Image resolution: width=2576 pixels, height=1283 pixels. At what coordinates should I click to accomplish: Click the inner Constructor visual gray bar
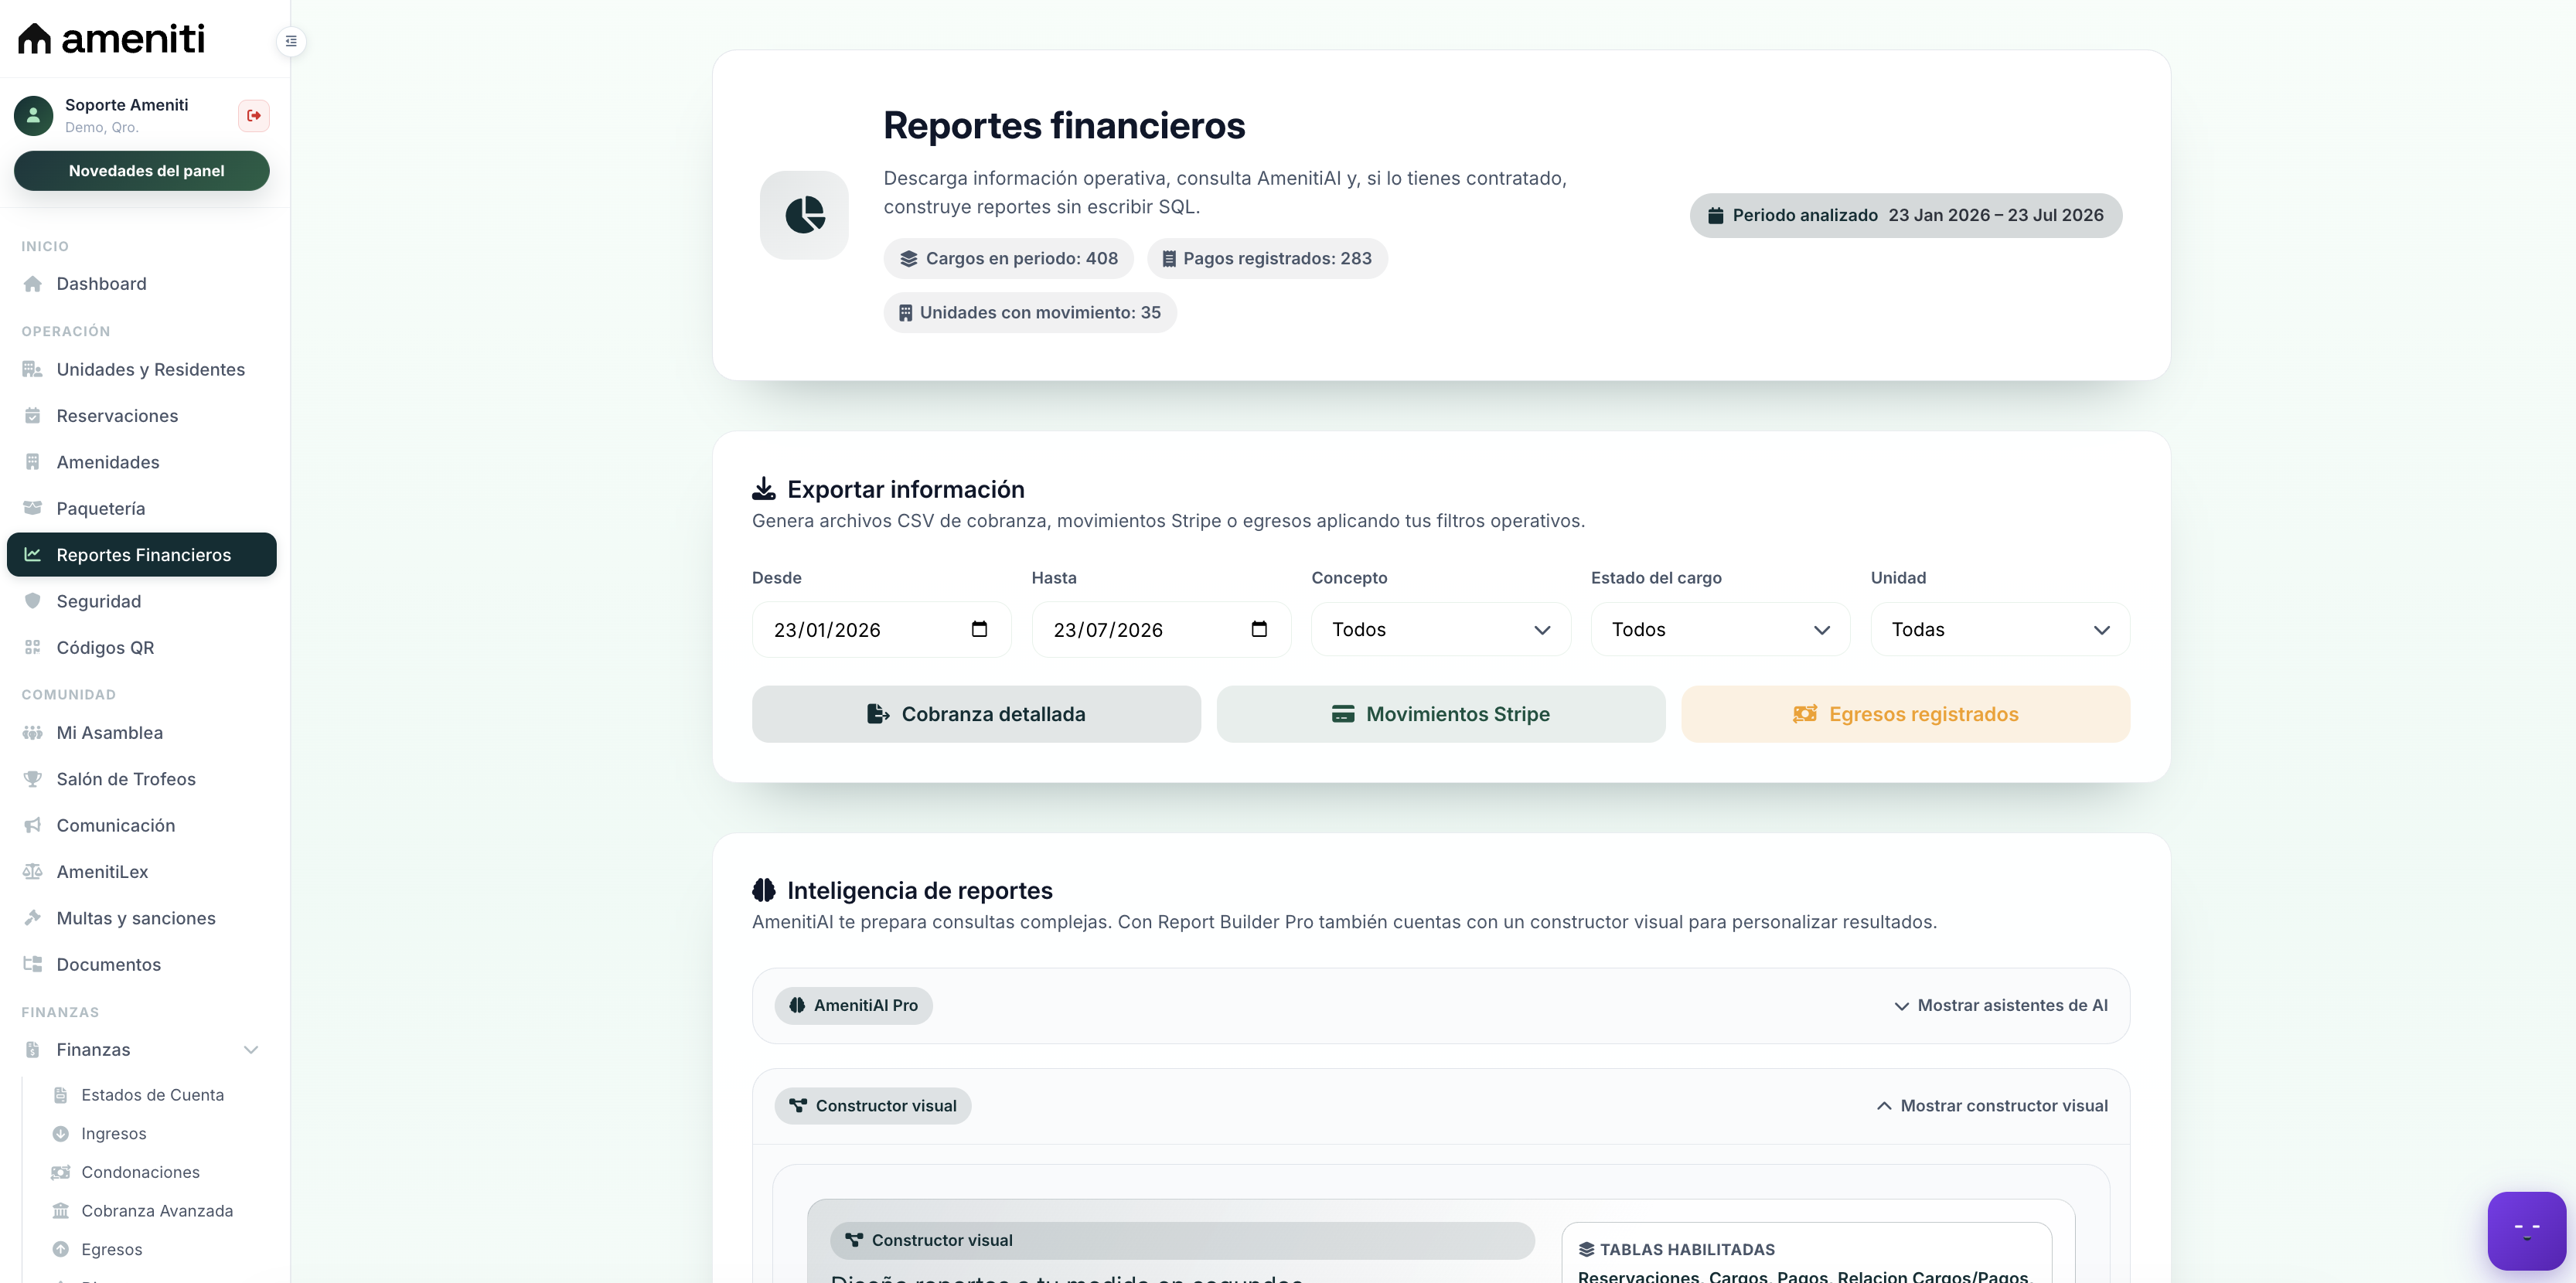(1182, 1240)
